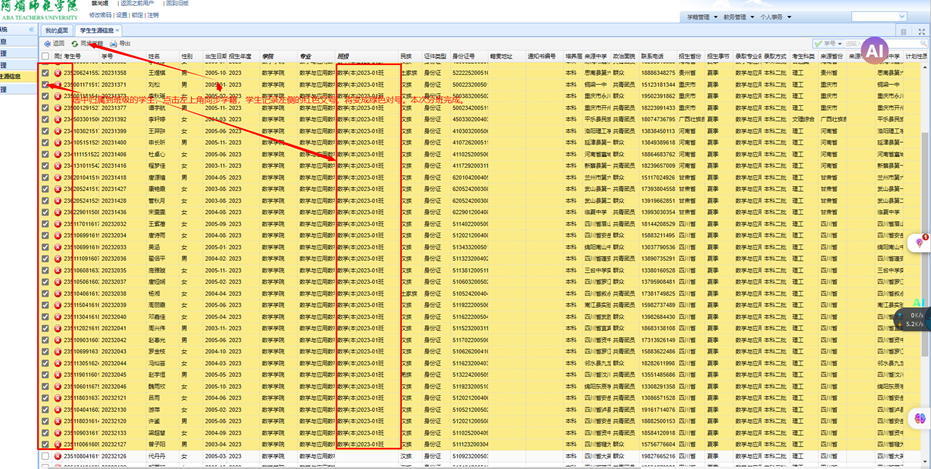
Task: Click the red X status icon for 20231399
Action: (58, 131)
